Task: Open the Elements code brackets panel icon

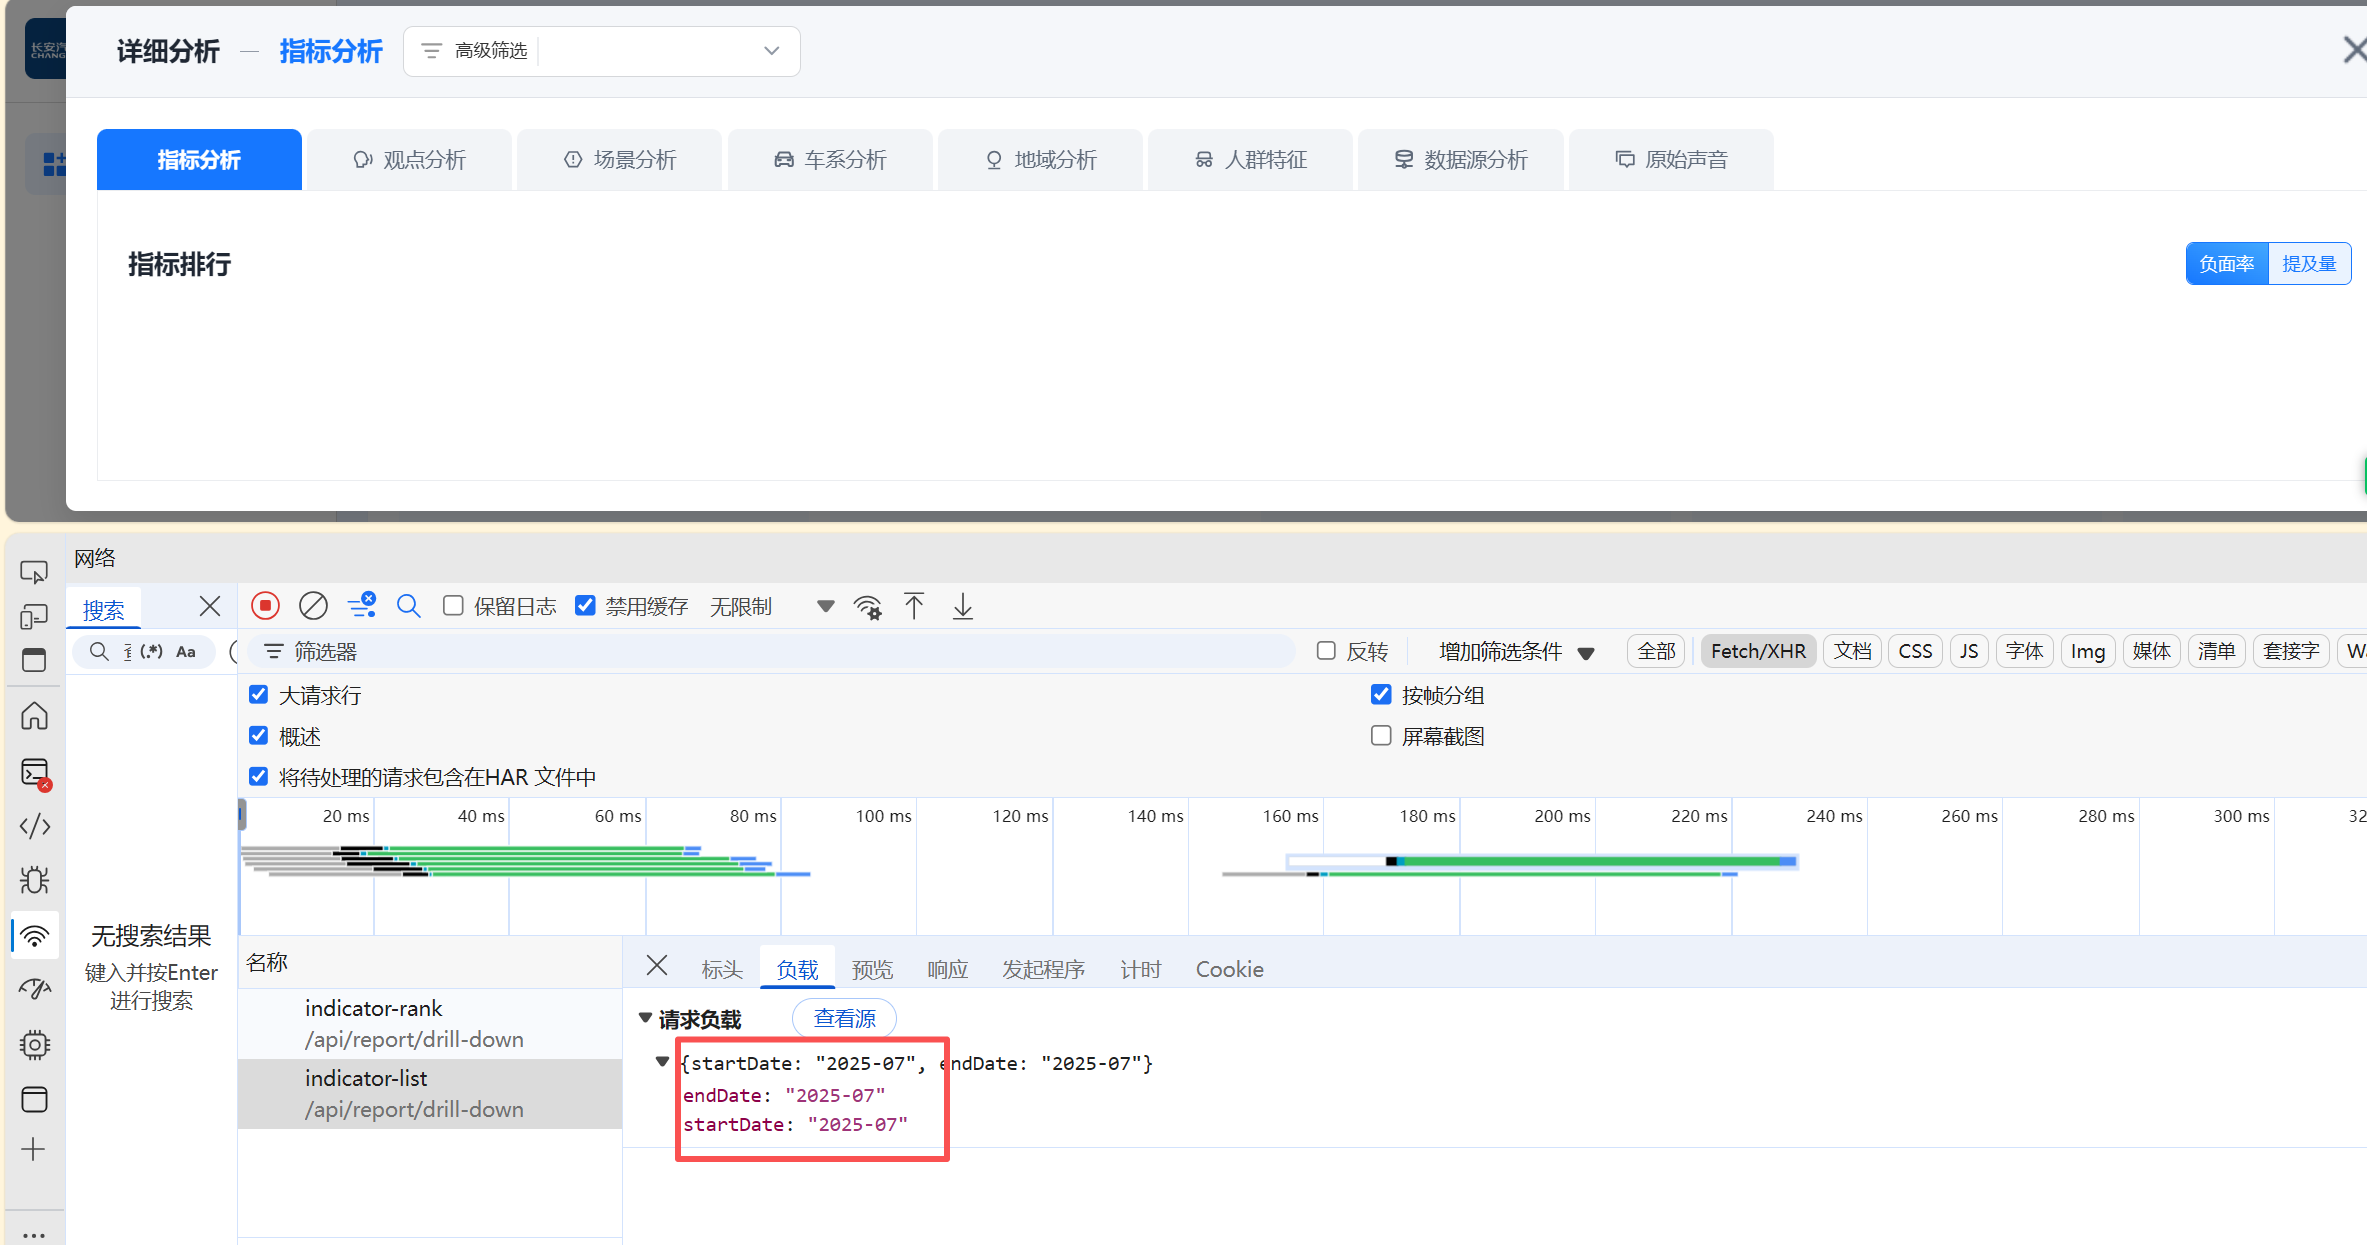Action: 35,826
